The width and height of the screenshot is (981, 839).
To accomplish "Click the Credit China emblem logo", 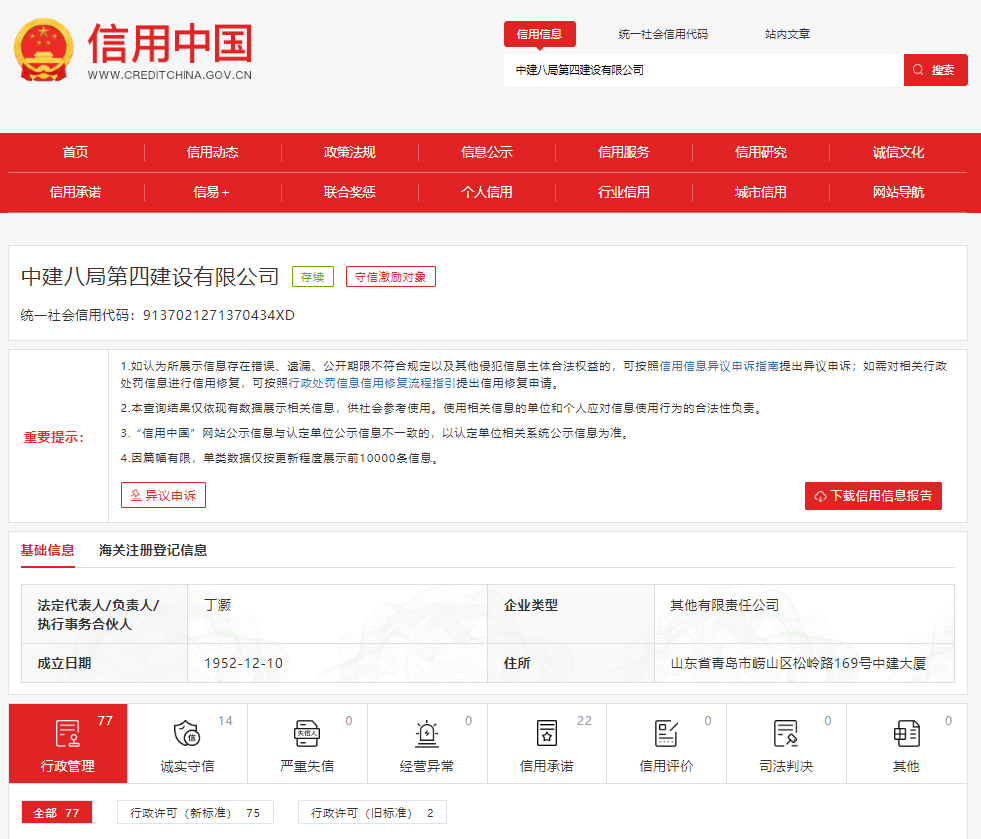I will pyautogui.click(x=43, y=50).
